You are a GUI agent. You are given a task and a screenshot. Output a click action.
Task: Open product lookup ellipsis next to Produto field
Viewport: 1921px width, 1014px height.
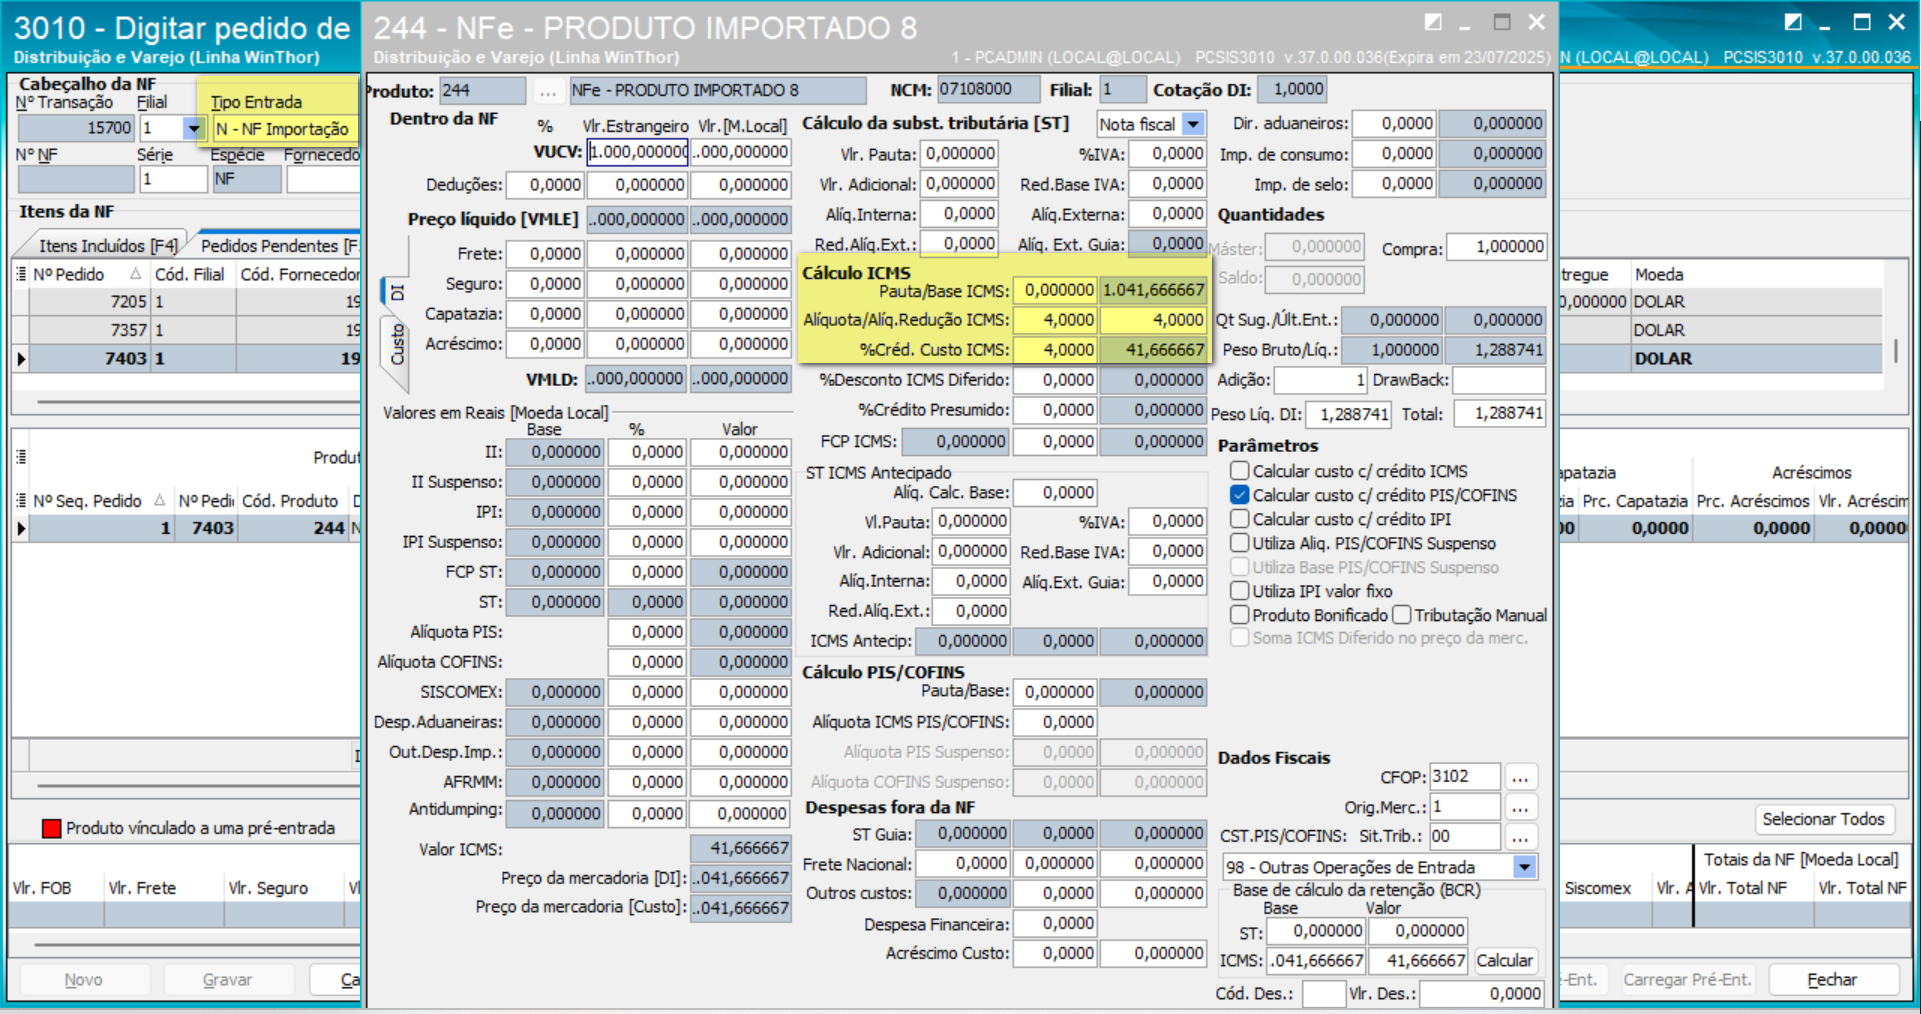point(547,91)
